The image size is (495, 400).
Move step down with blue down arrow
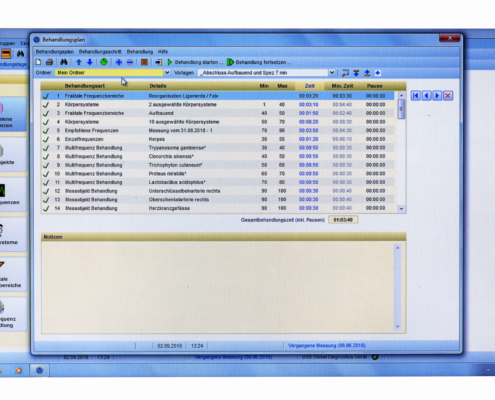90,62
